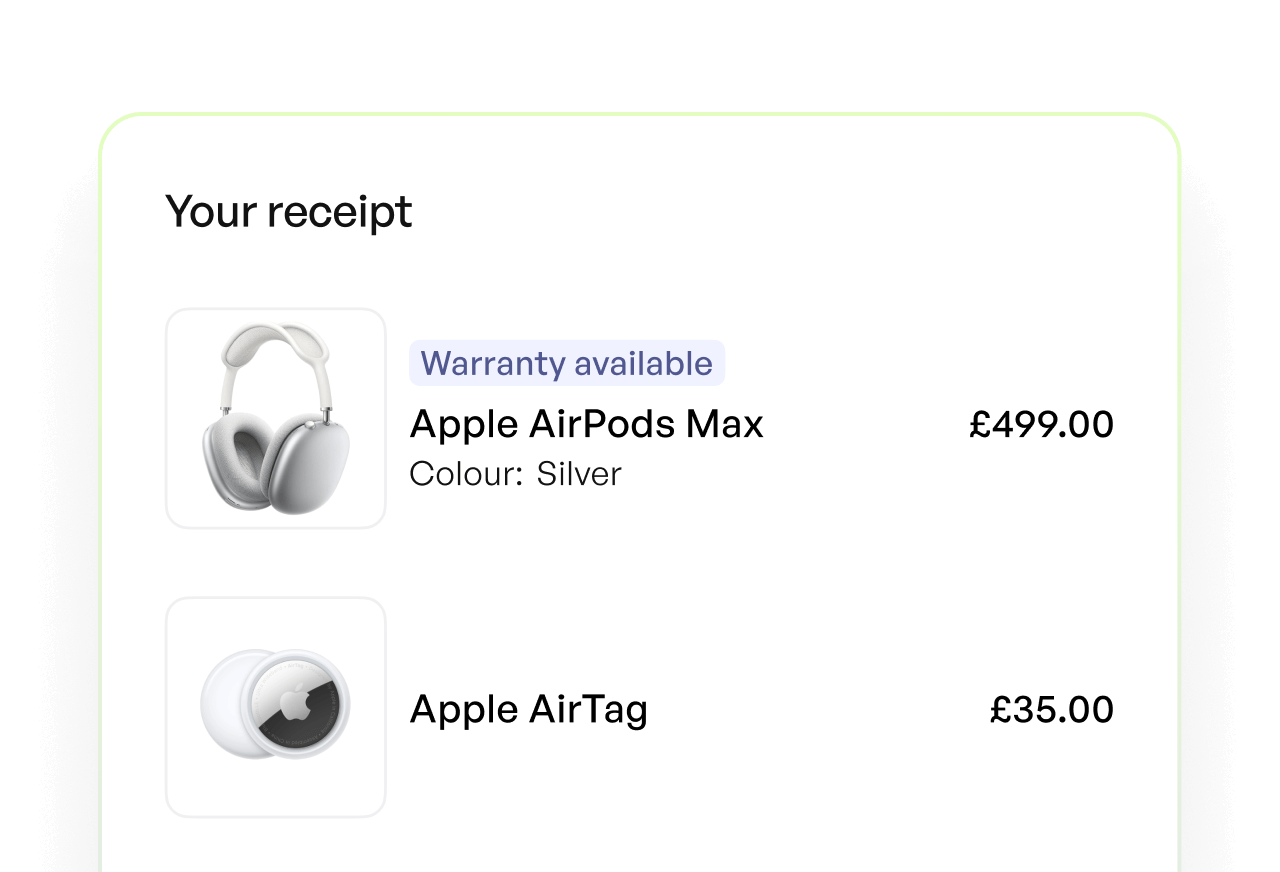This screenshot has width=1280, height=872.
Task: Click the Colour: Silver detail text
Action: pyautogui.click(x=515, y=473)
